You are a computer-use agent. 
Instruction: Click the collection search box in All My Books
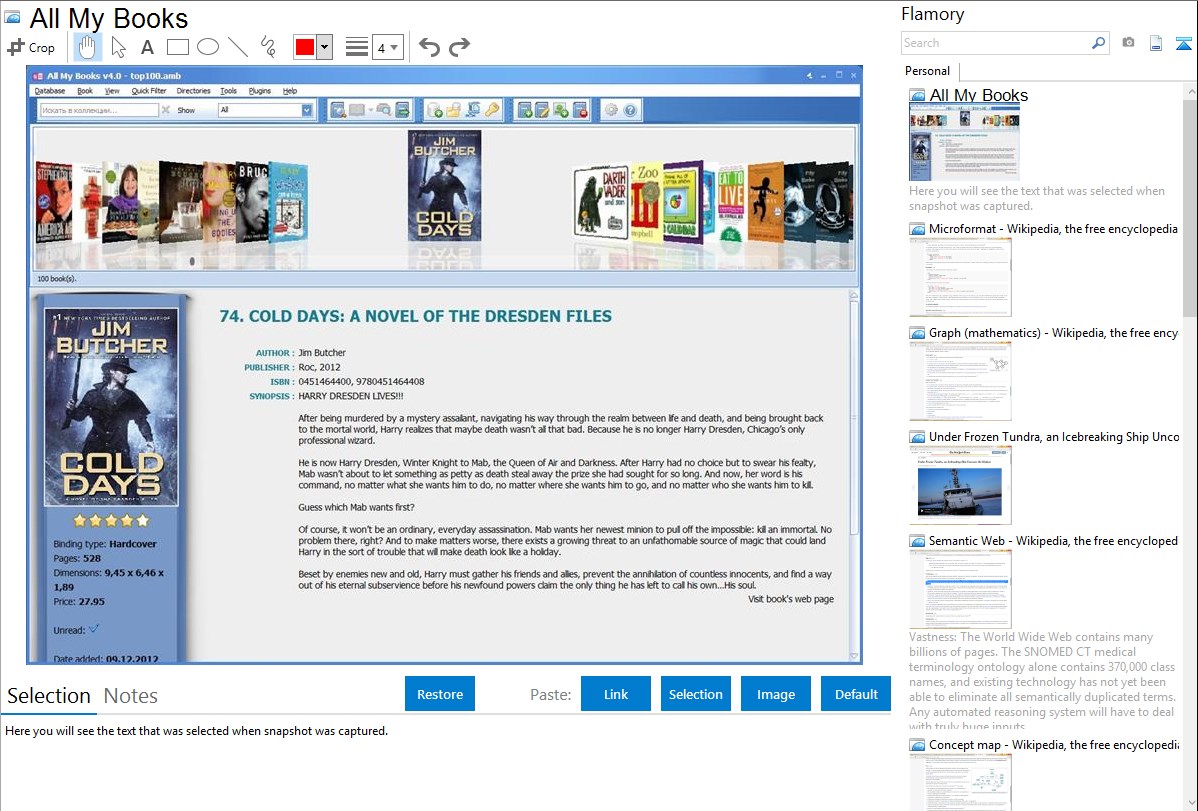(x=99, y=110)
